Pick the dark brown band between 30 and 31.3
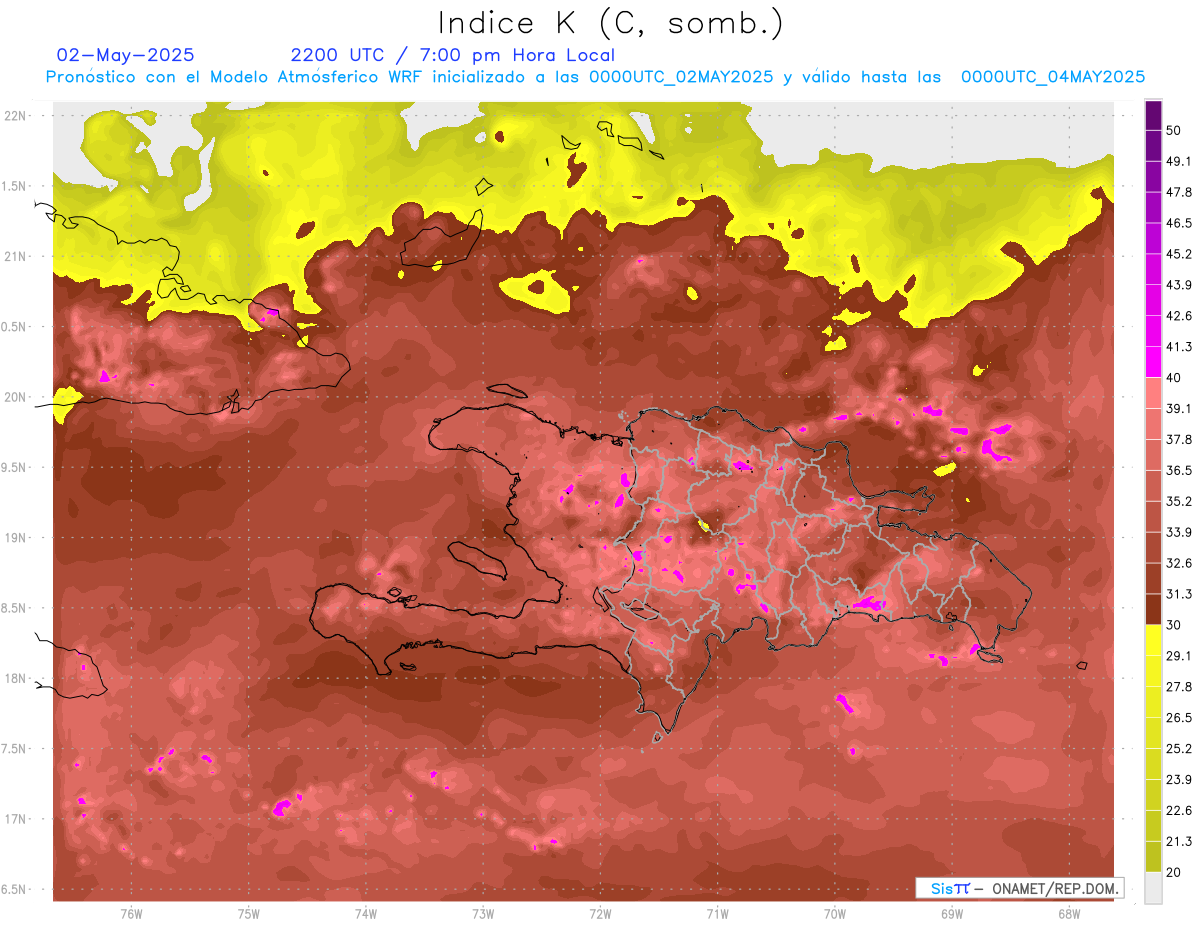This screenshot has width=1200, height=927. click(1153, 609)
